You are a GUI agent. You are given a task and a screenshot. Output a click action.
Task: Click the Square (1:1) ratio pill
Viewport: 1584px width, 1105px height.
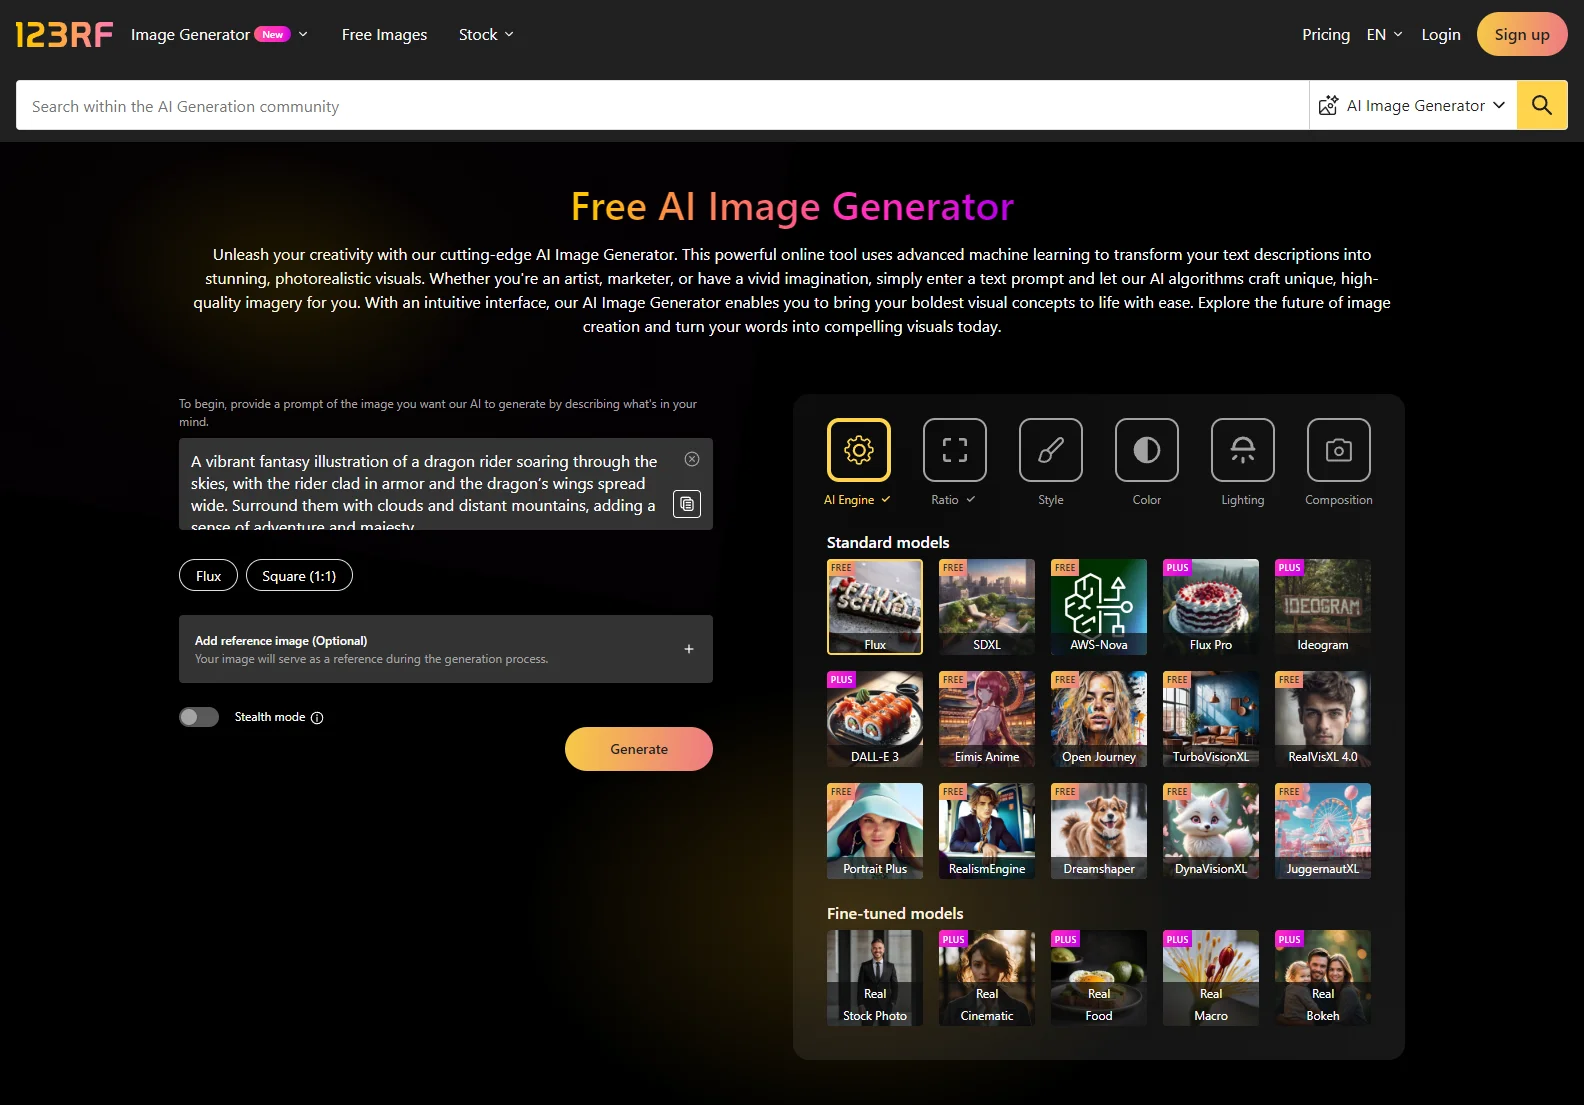(x=299, y=576)
